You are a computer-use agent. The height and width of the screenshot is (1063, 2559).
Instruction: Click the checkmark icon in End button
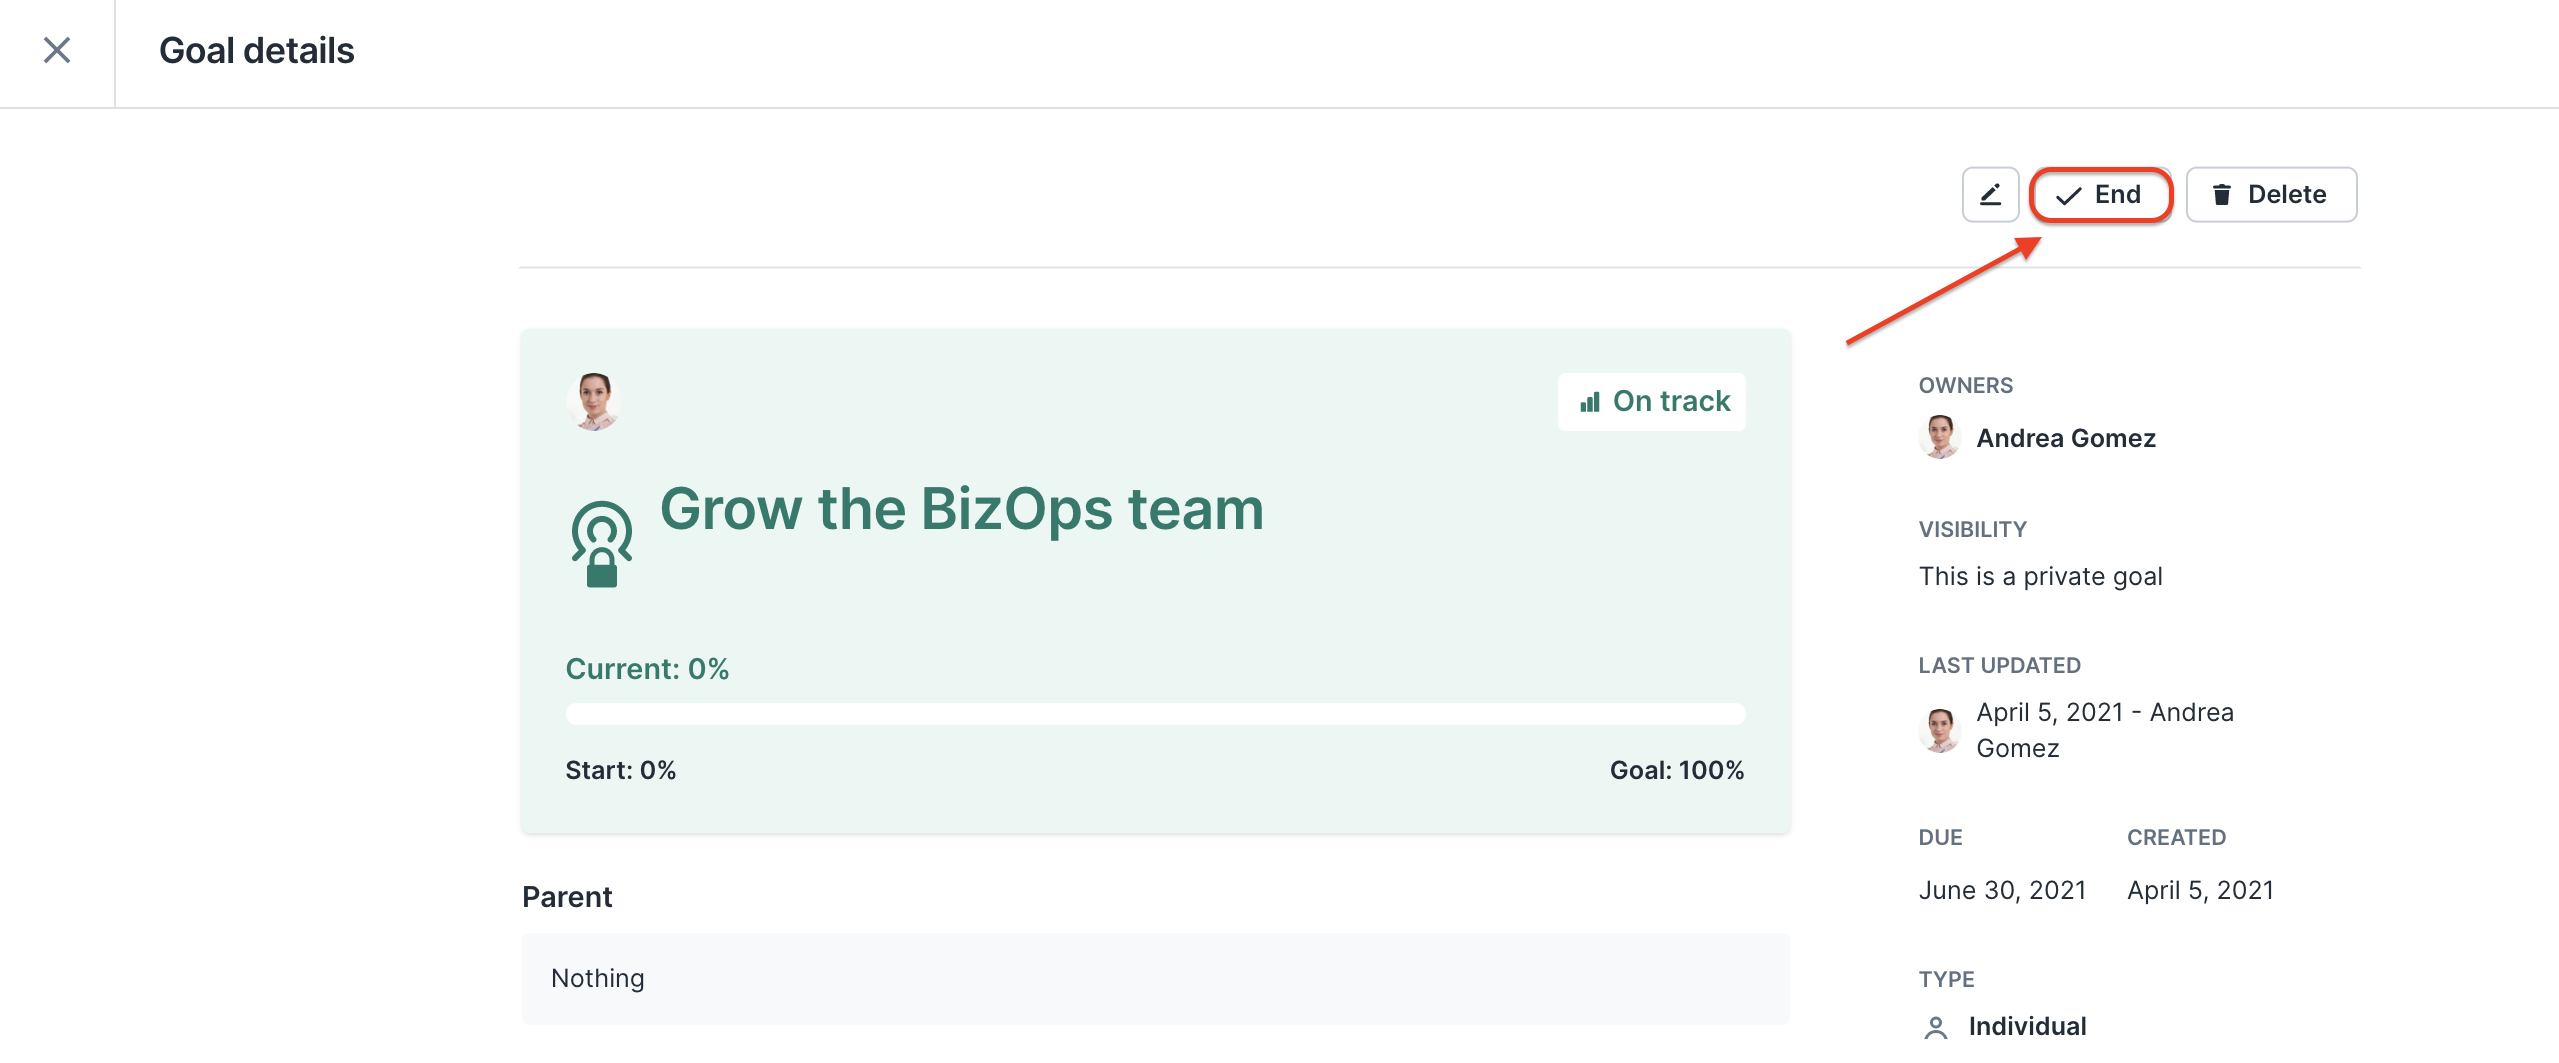(x=2068, y=196)
